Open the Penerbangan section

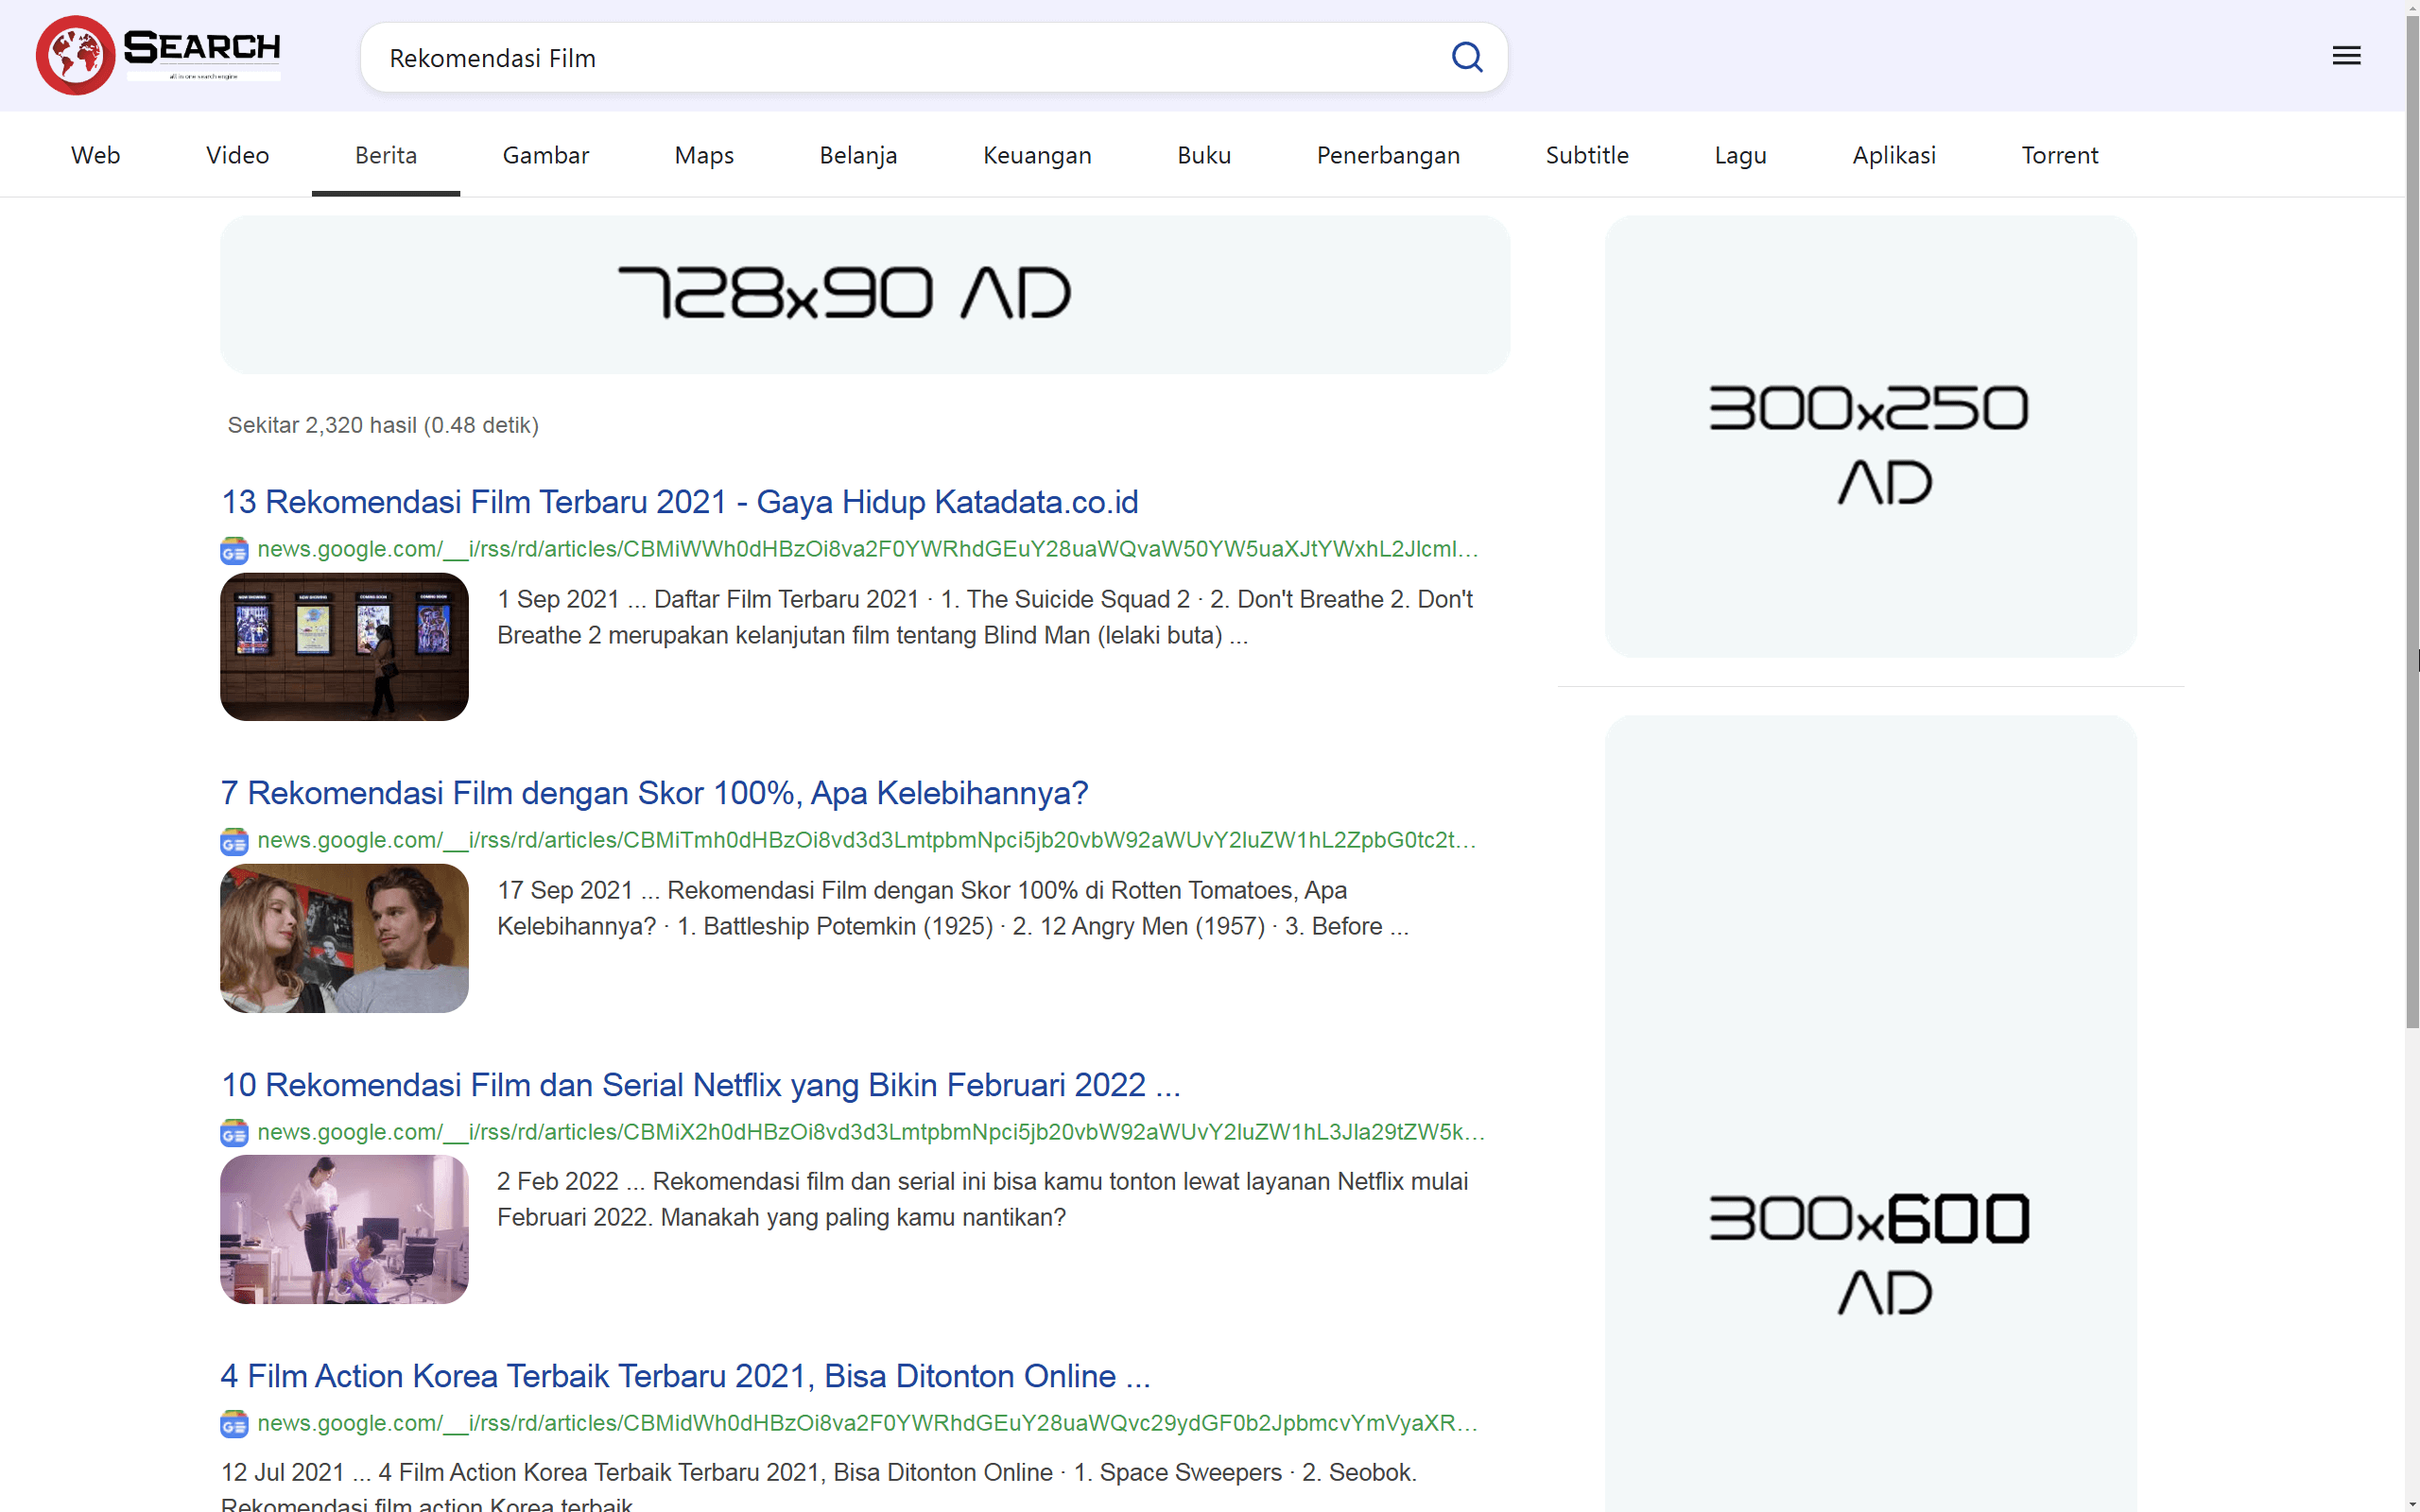1388,155
